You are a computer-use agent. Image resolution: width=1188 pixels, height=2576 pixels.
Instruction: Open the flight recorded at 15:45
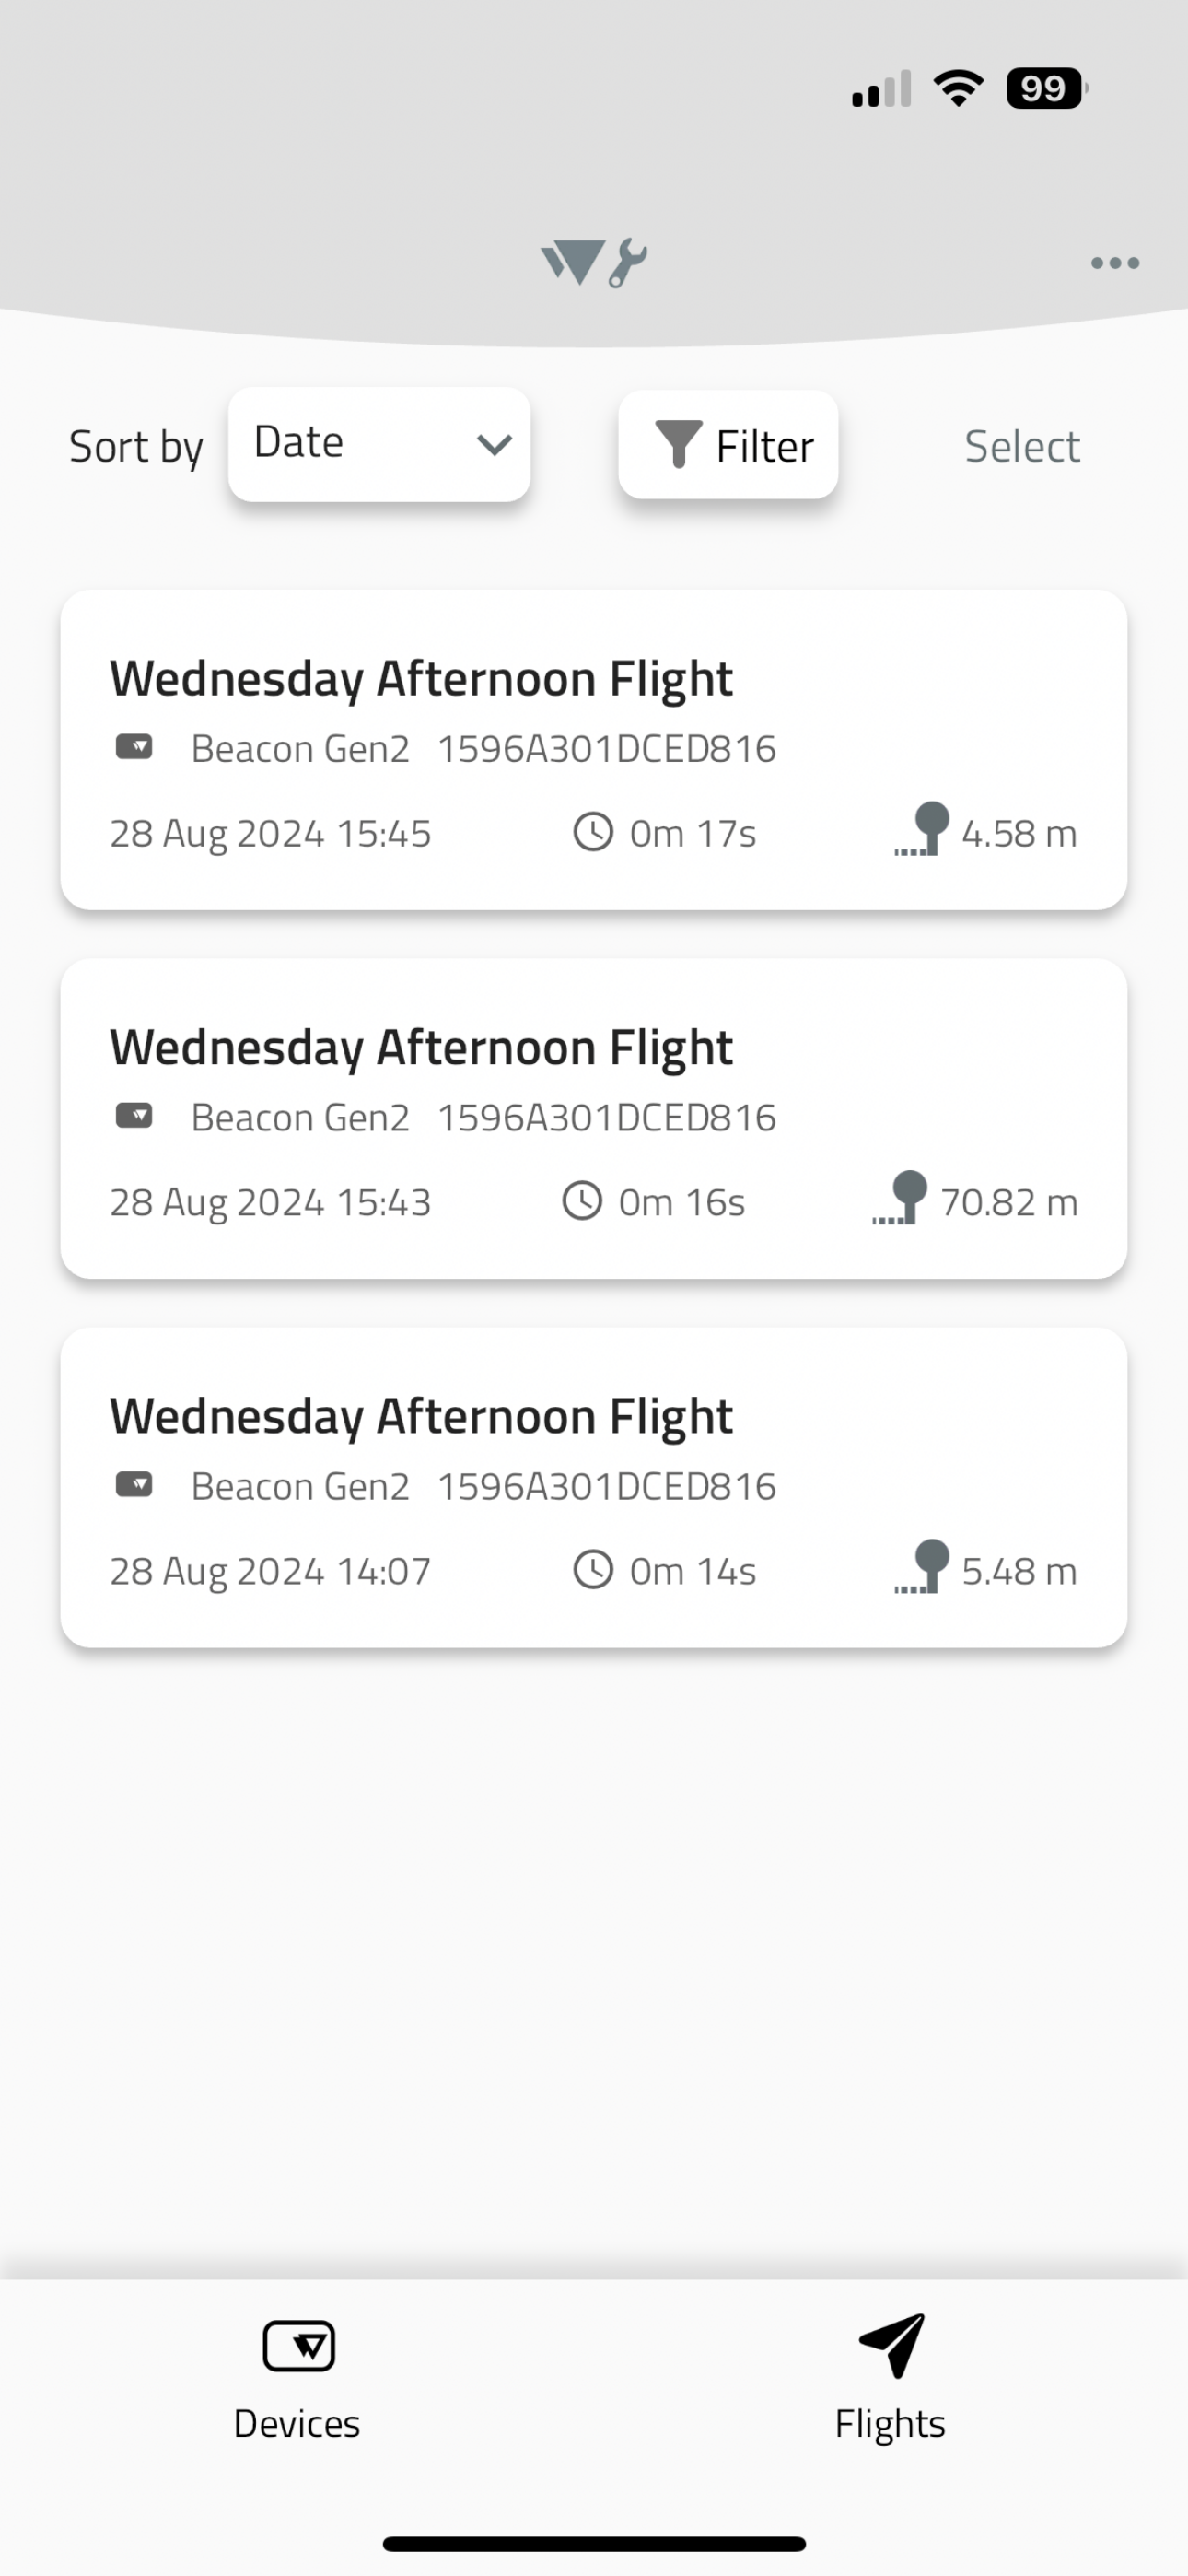594,750
